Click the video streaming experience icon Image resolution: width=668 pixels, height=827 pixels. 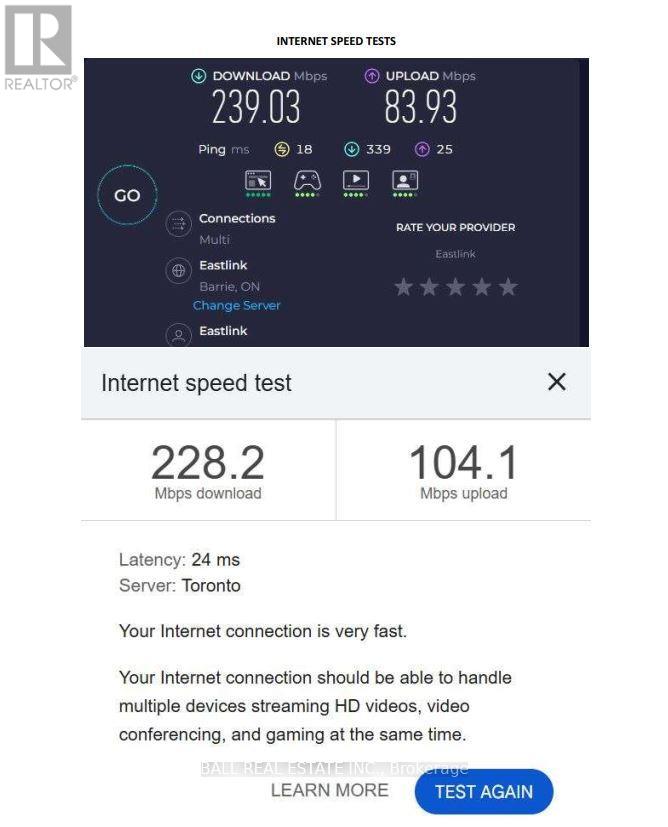(356, 181)
